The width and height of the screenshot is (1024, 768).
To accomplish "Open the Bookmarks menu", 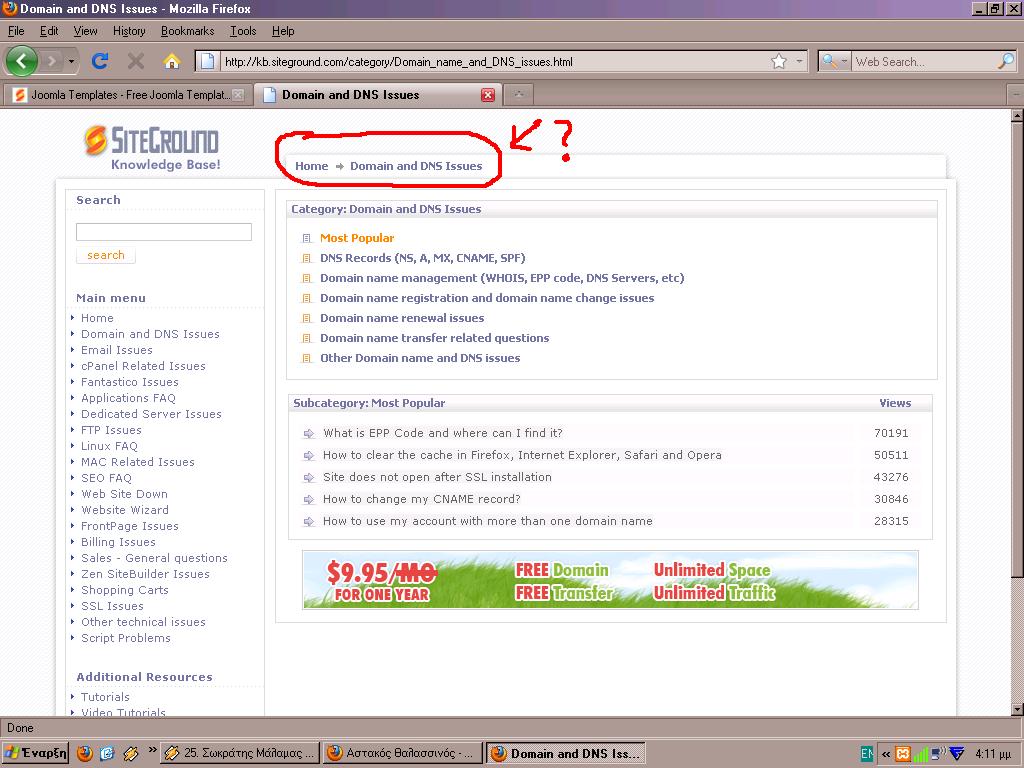I will pyautogui.click(x=187, y=31).
